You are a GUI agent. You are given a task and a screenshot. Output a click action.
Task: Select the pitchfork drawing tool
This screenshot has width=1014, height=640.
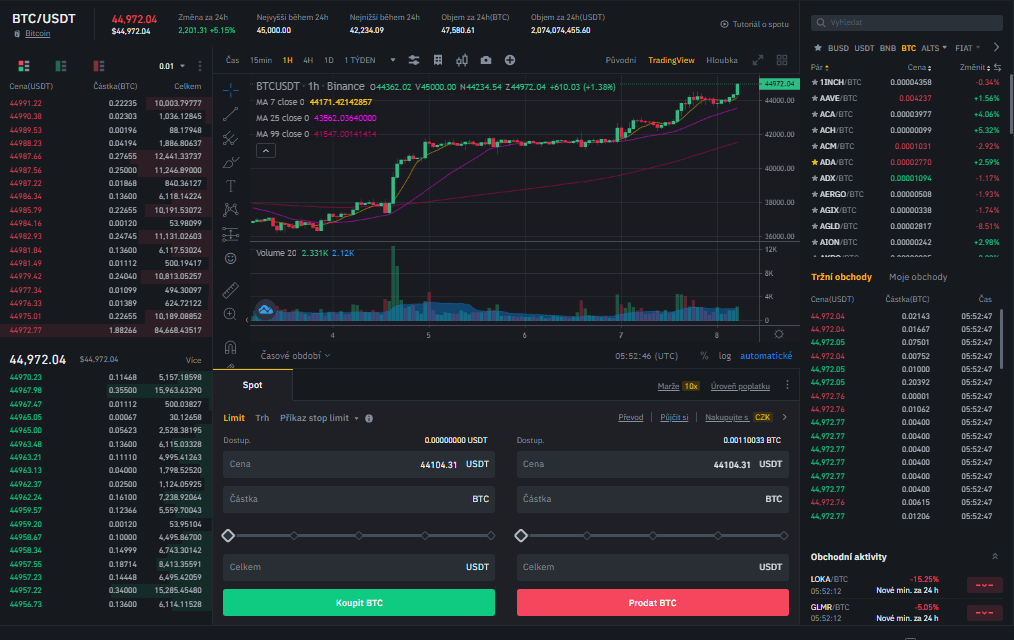[230, 138]
